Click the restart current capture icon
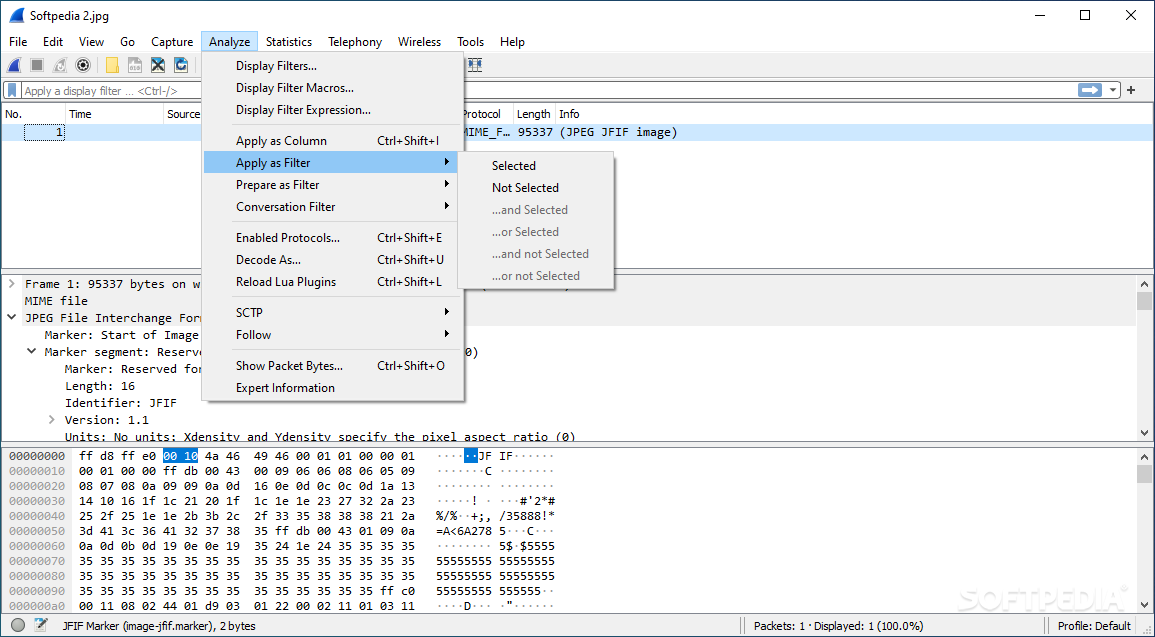Viewport: 1155px width, 637px height. pyautogui.click(x=60, y=66)
